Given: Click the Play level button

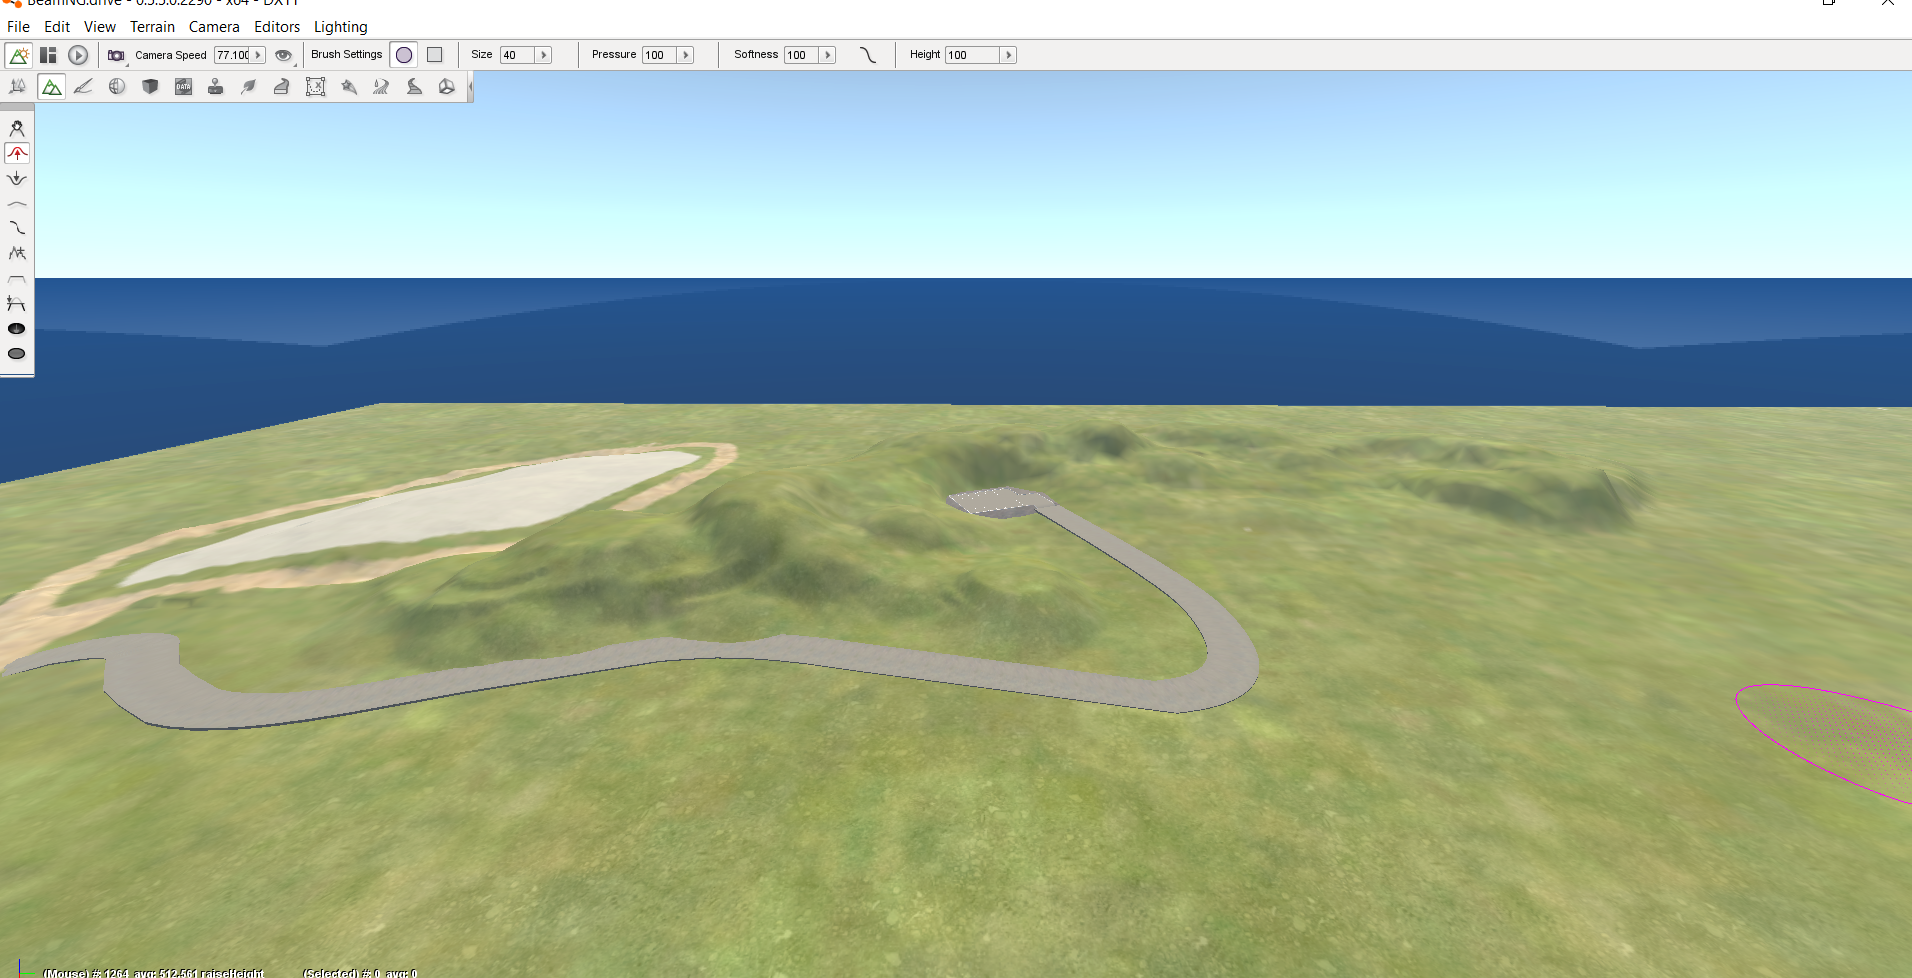Looking at the screenshot, I should (78, 55).
